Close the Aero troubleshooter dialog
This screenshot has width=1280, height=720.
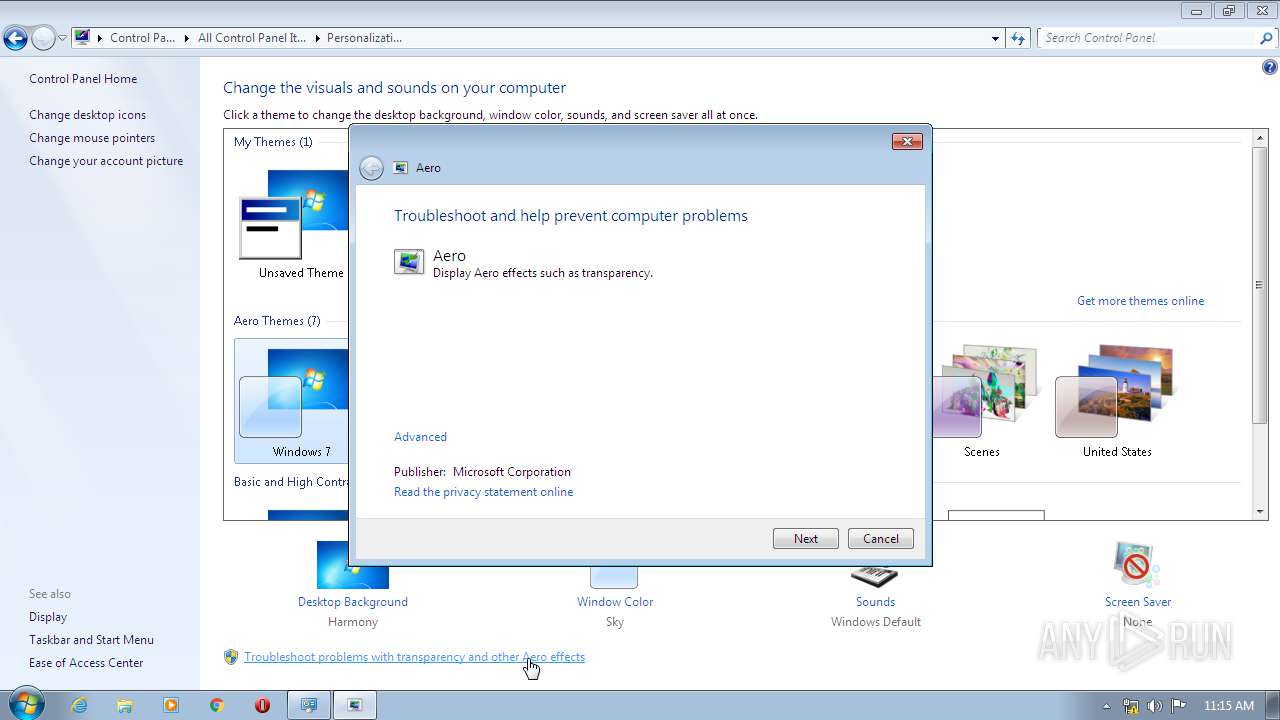coord(907,142)
